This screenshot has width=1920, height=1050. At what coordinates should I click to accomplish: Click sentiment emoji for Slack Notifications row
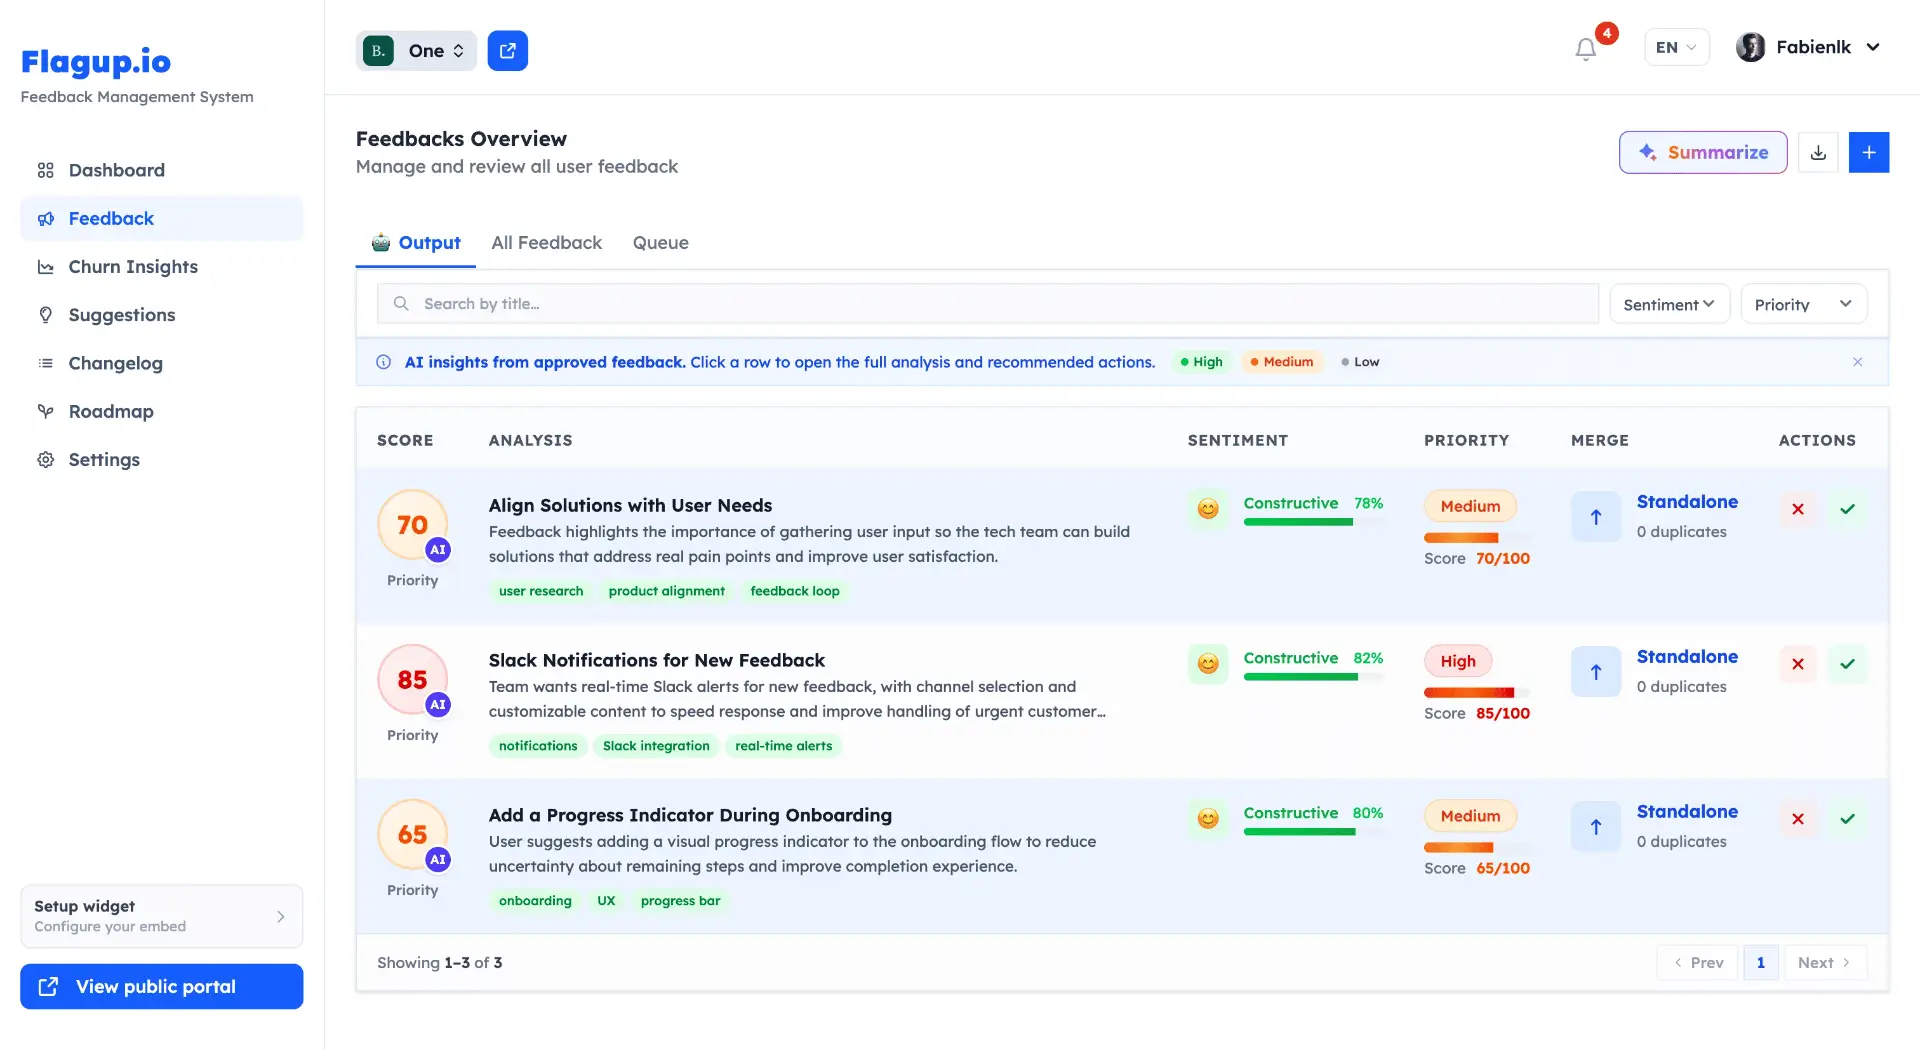1208,664
